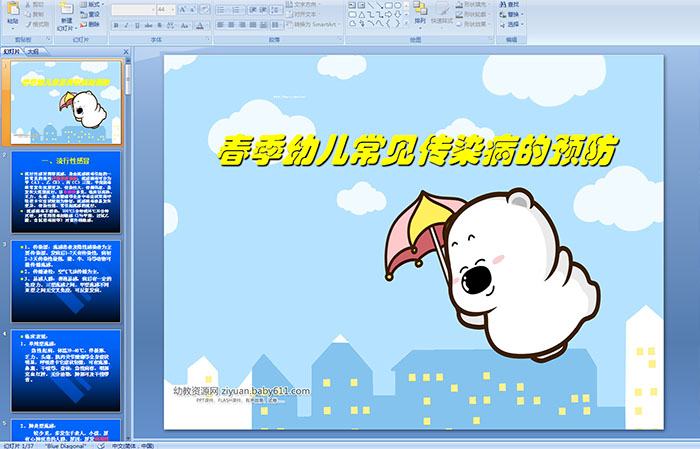
Task: Click Increase Indent icon
Action: (263, 10)
